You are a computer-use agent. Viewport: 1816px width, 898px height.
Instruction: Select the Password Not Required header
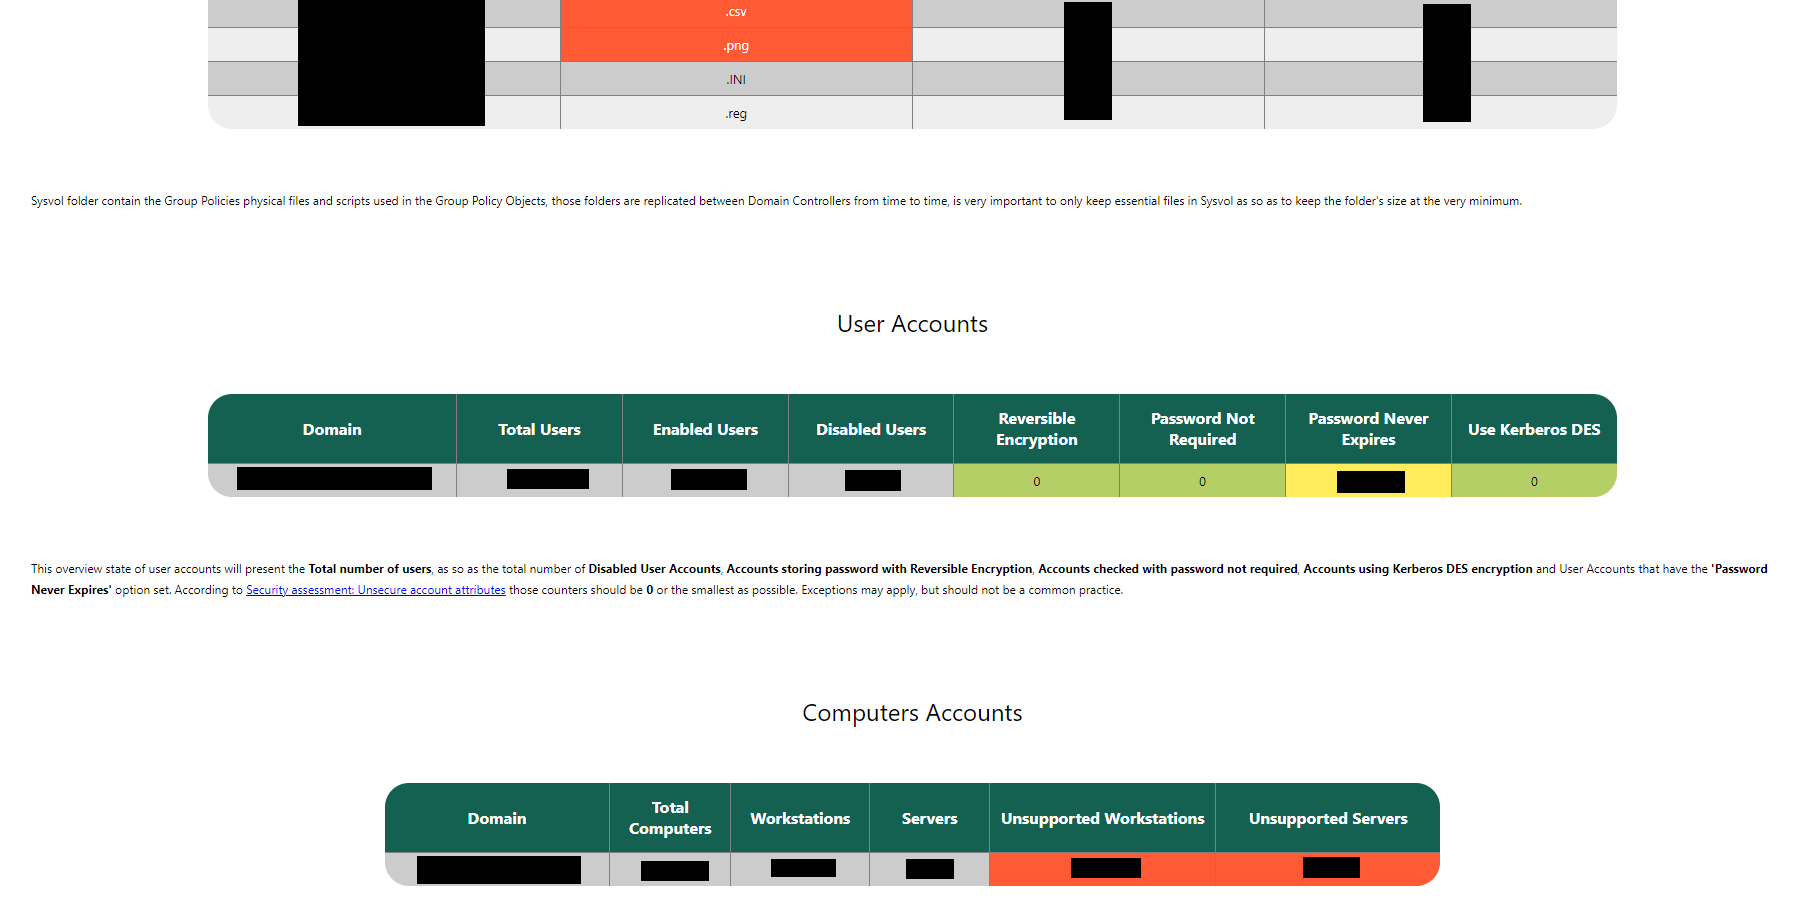pyautogui.click(x=1202, y=429)
